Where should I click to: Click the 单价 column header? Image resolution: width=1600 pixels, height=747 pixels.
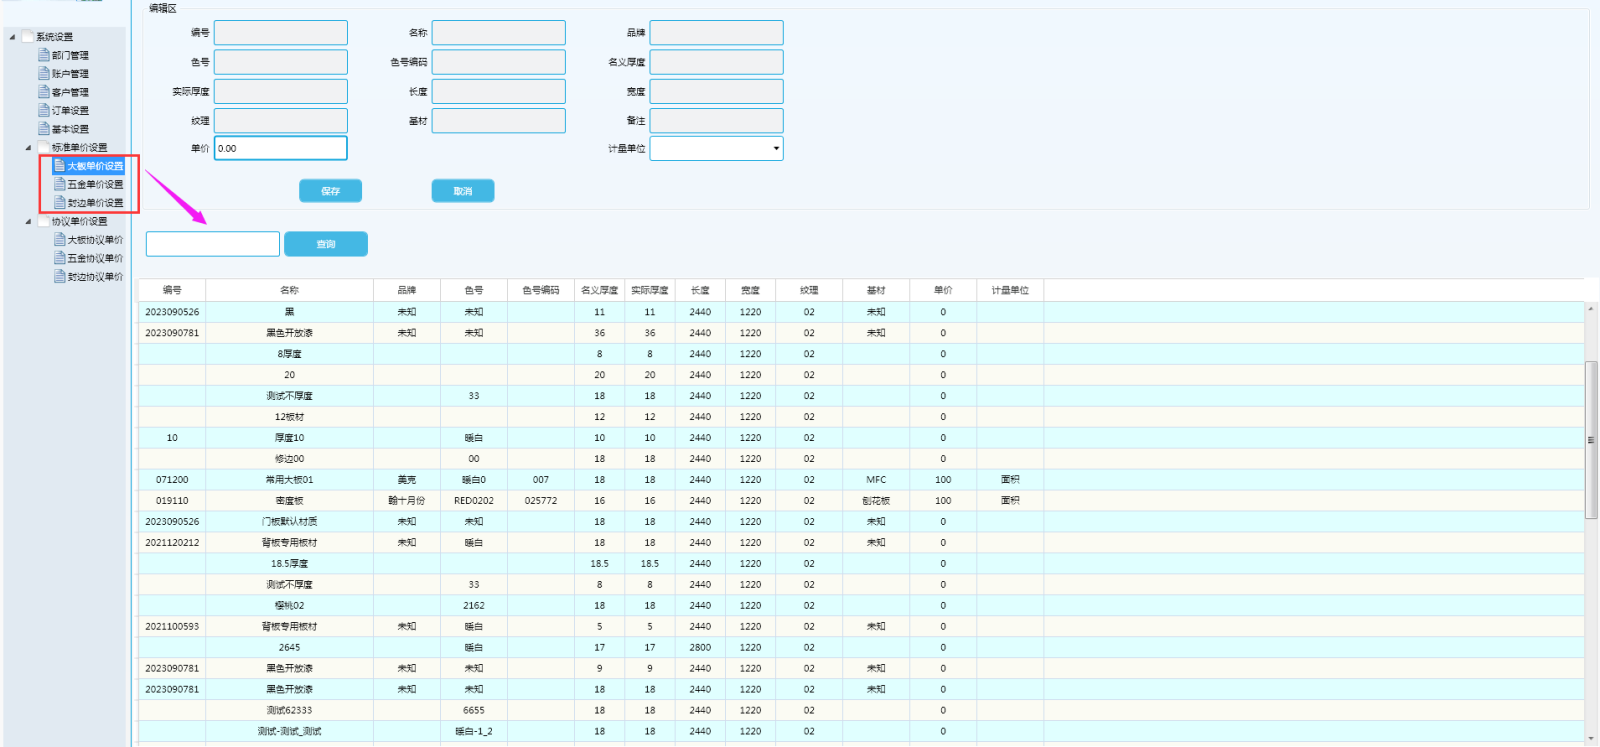pyautogui.click(x=943, y=290)
